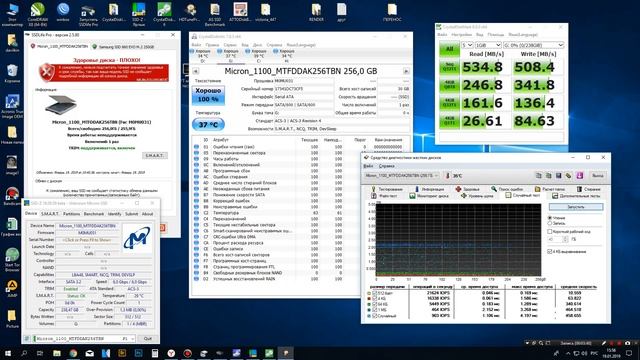Open the drive selector dropdown in HD Tune
This screenshot has width=640, height=360.
pyautogui.click(x=402, y=176)
